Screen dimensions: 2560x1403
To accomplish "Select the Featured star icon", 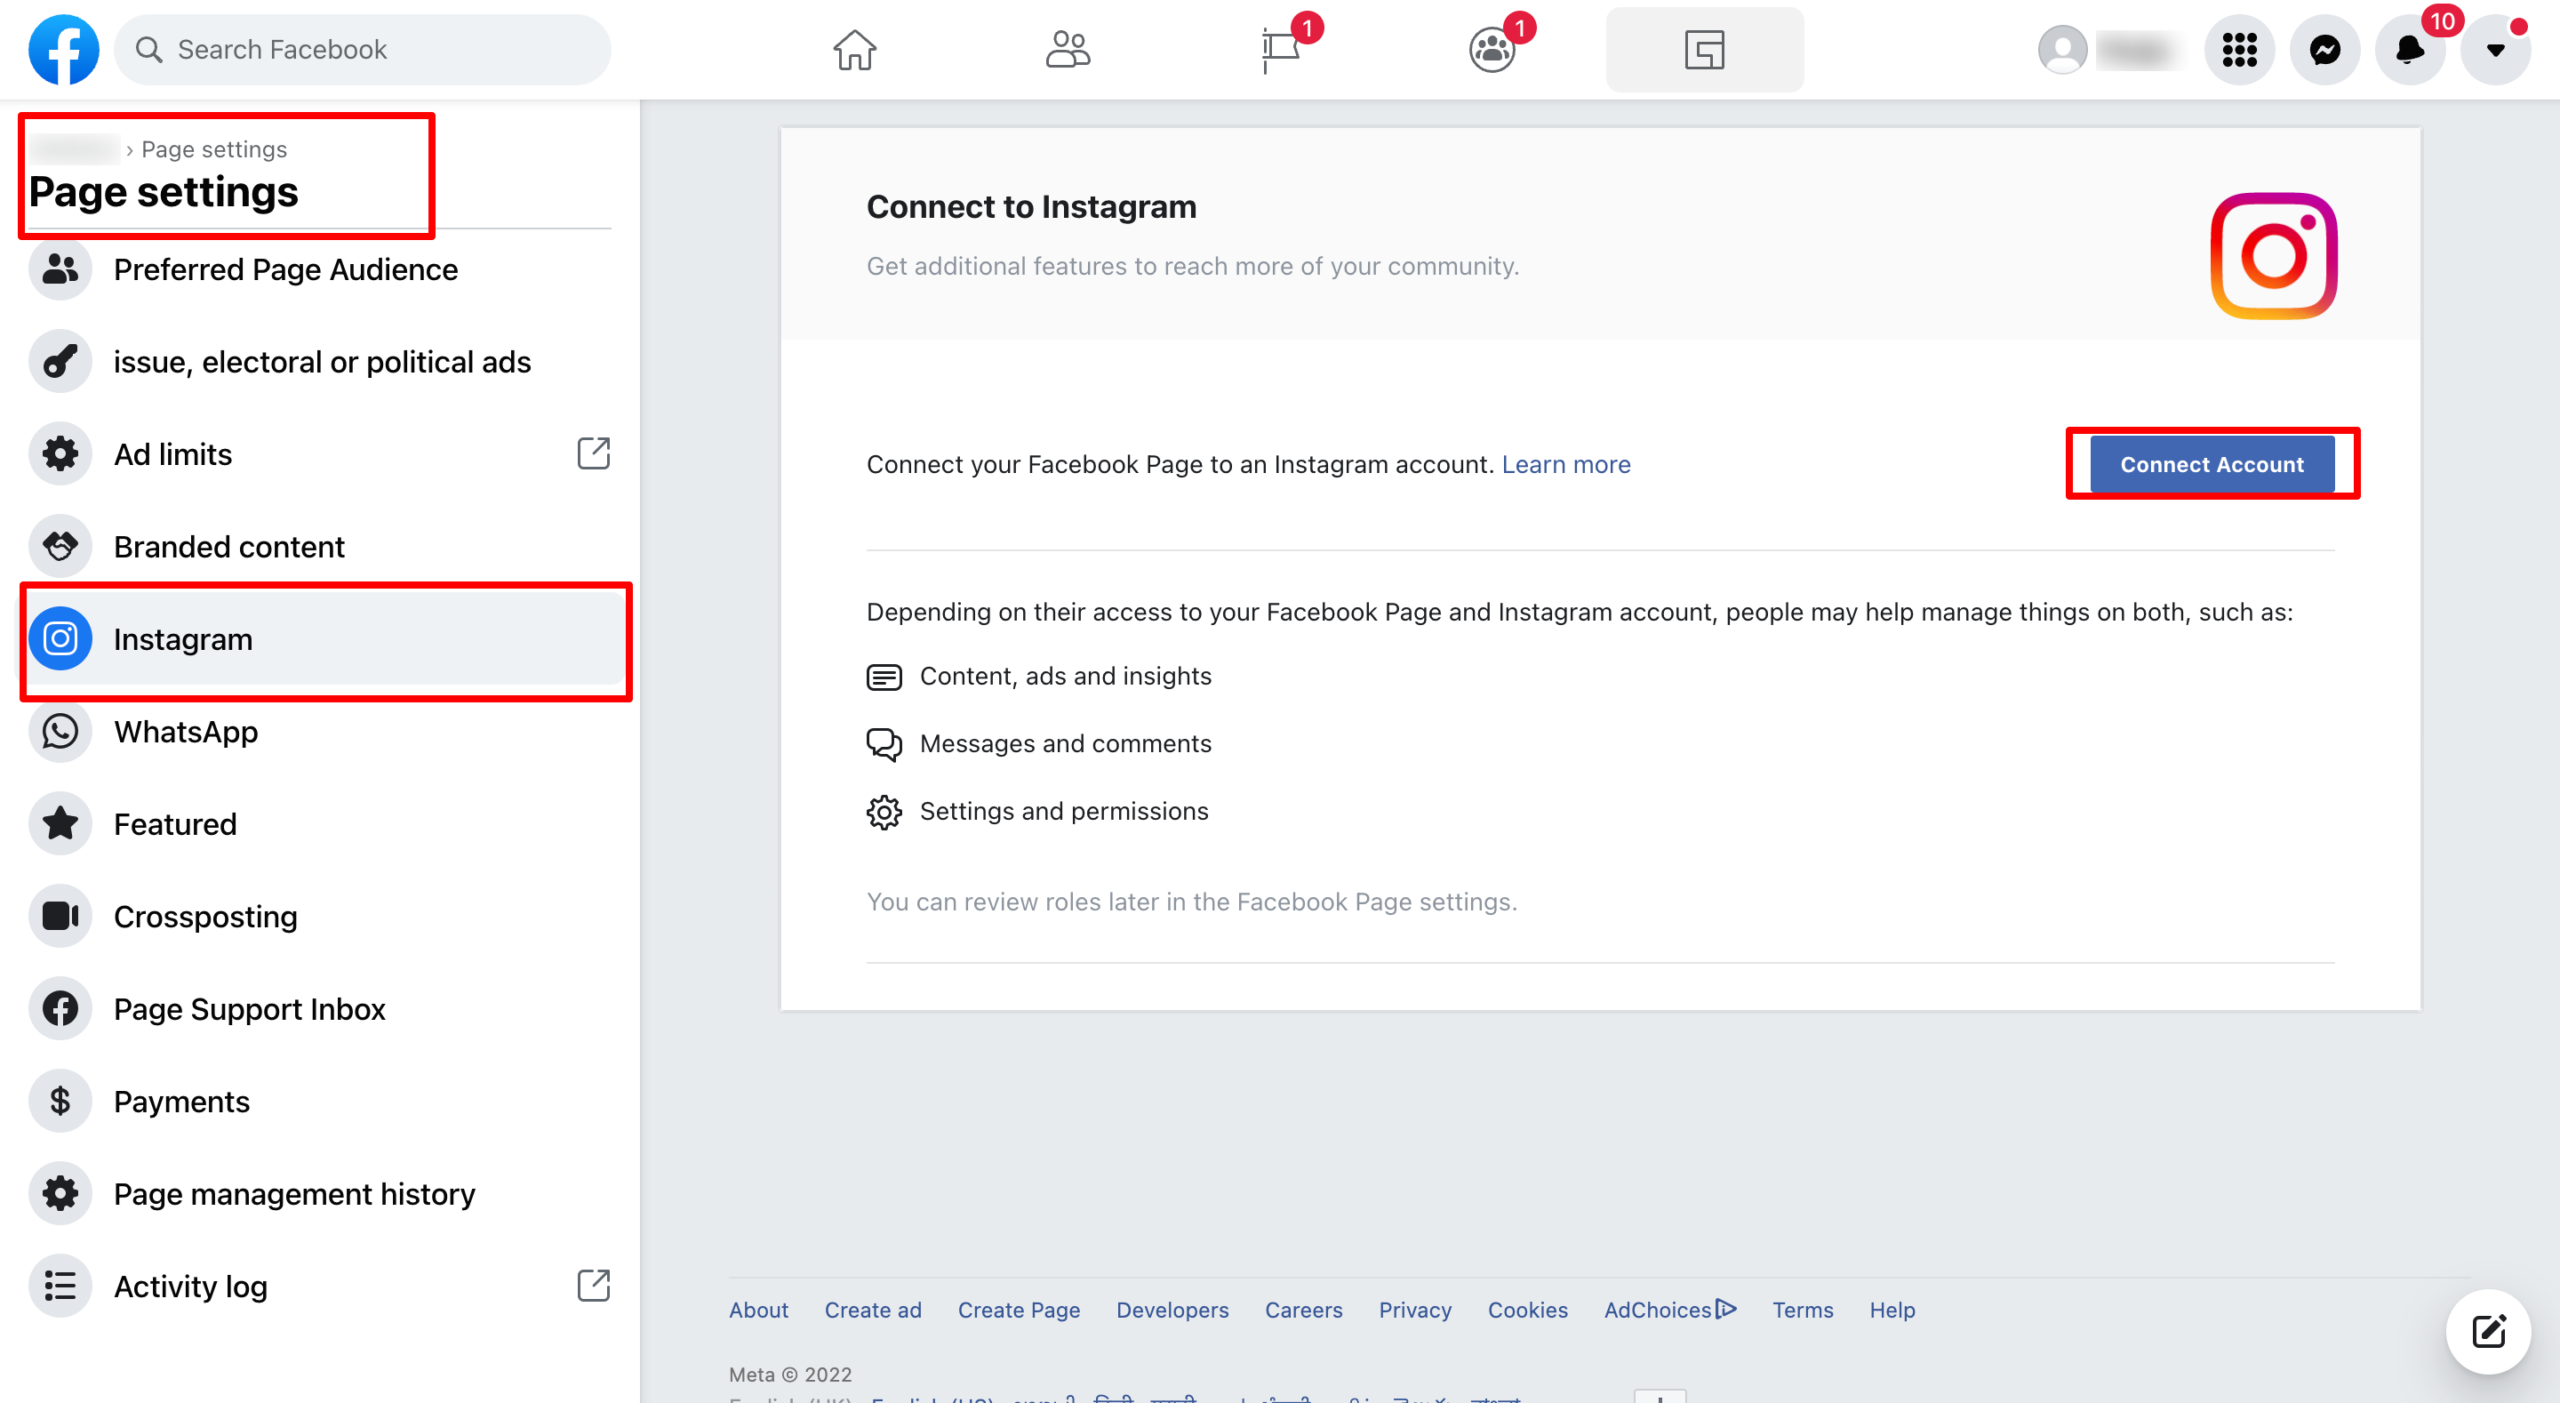I will click(x=59, y=823).
